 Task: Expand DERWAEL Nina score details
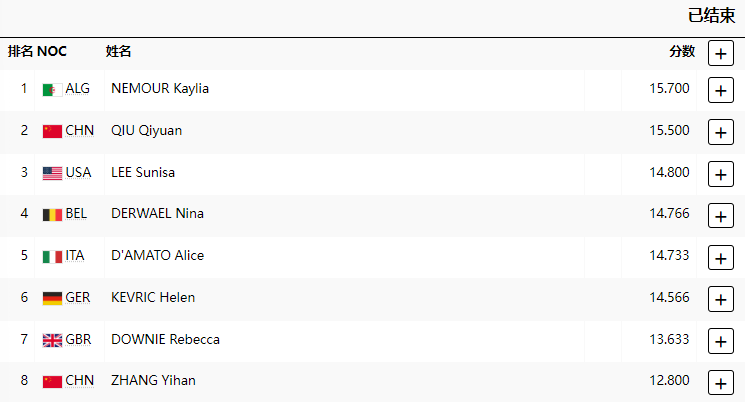(x=720, y=215)
